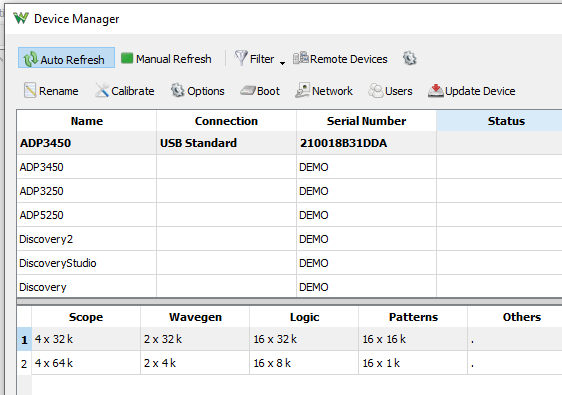Click the Logic column header
Screen dimensions: 562x395
[304, 317]
